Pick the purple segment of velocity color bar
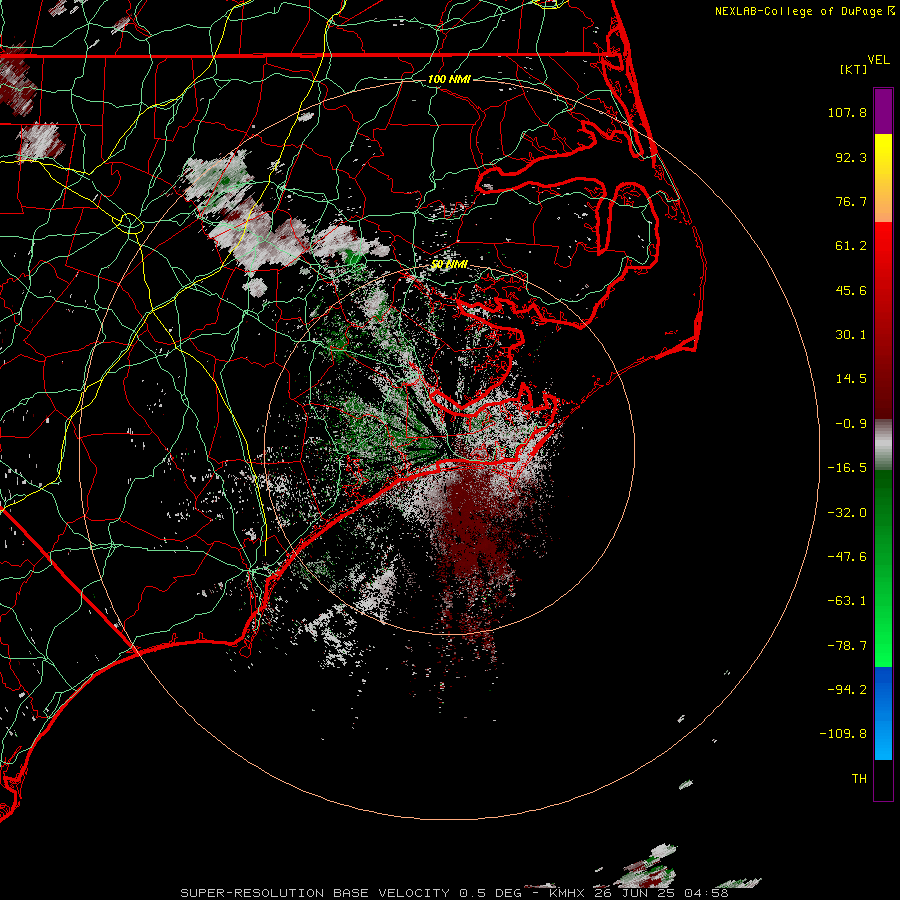Image resolution: width=900 pixels, height=900 pixels. 883,111
